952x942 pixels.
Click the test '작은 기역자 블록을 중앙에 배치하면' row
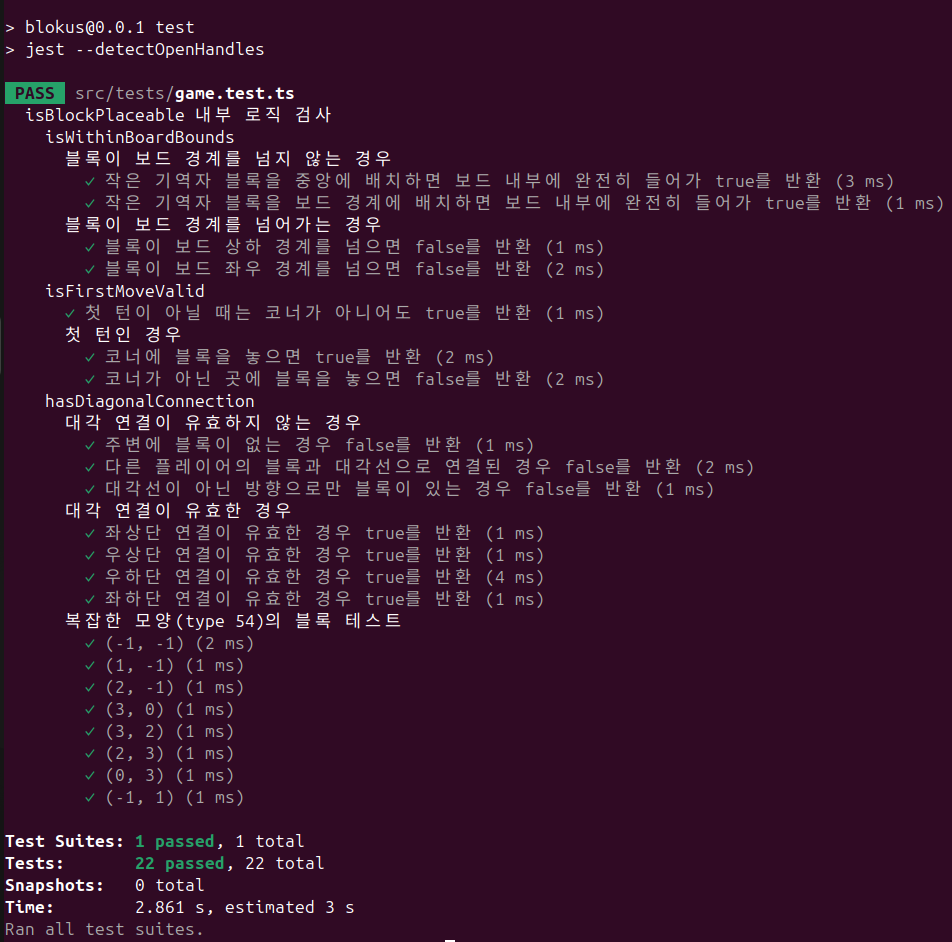pos(490,181)
